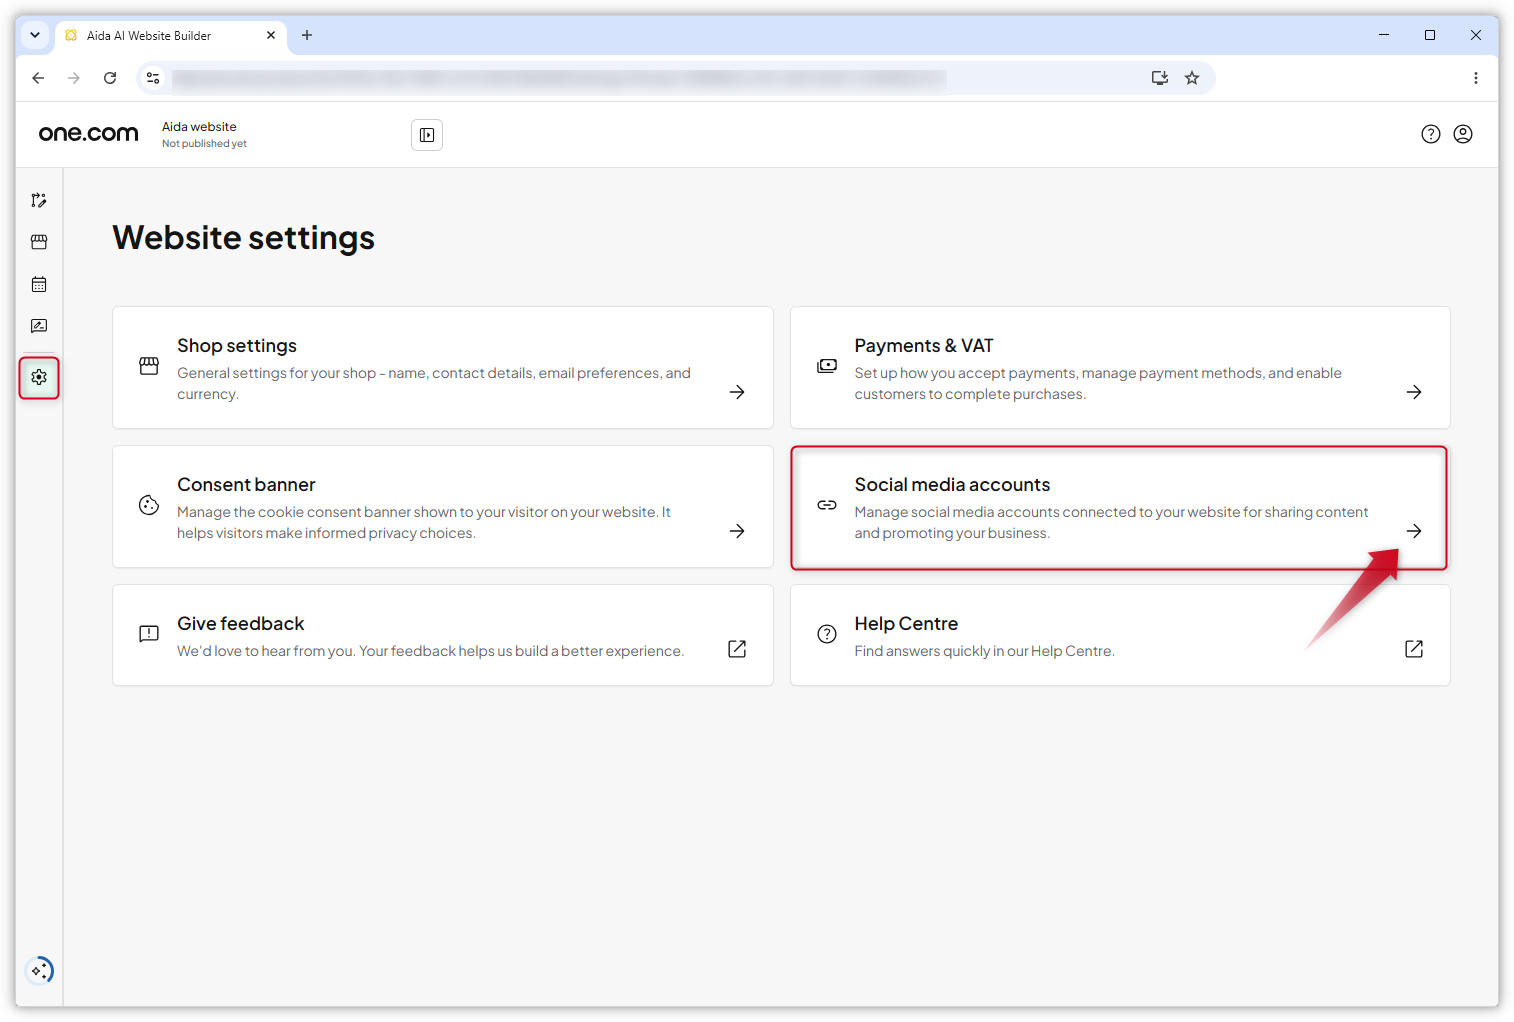
Task: Open the AI assistant sparkle icon at bottom left
Action: 40,970
